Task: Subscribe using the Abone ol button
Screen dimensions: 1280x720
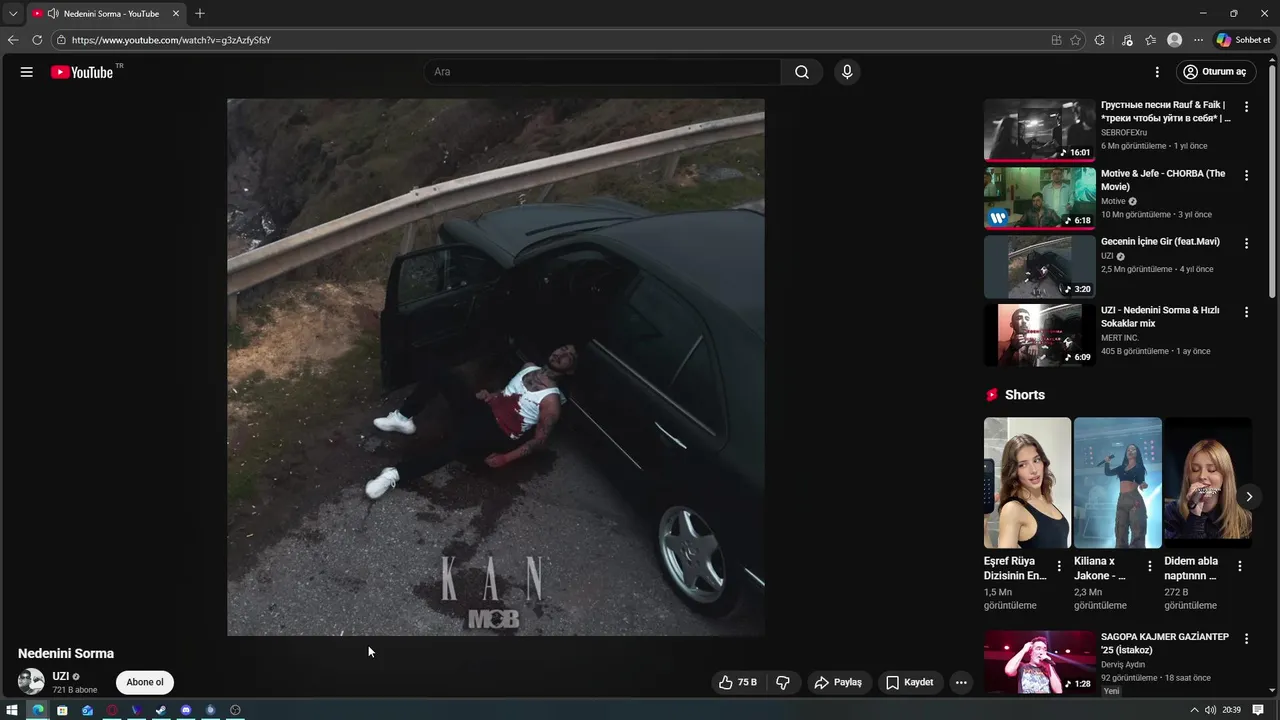Action: pyautogui.click(x=145, y=682)
